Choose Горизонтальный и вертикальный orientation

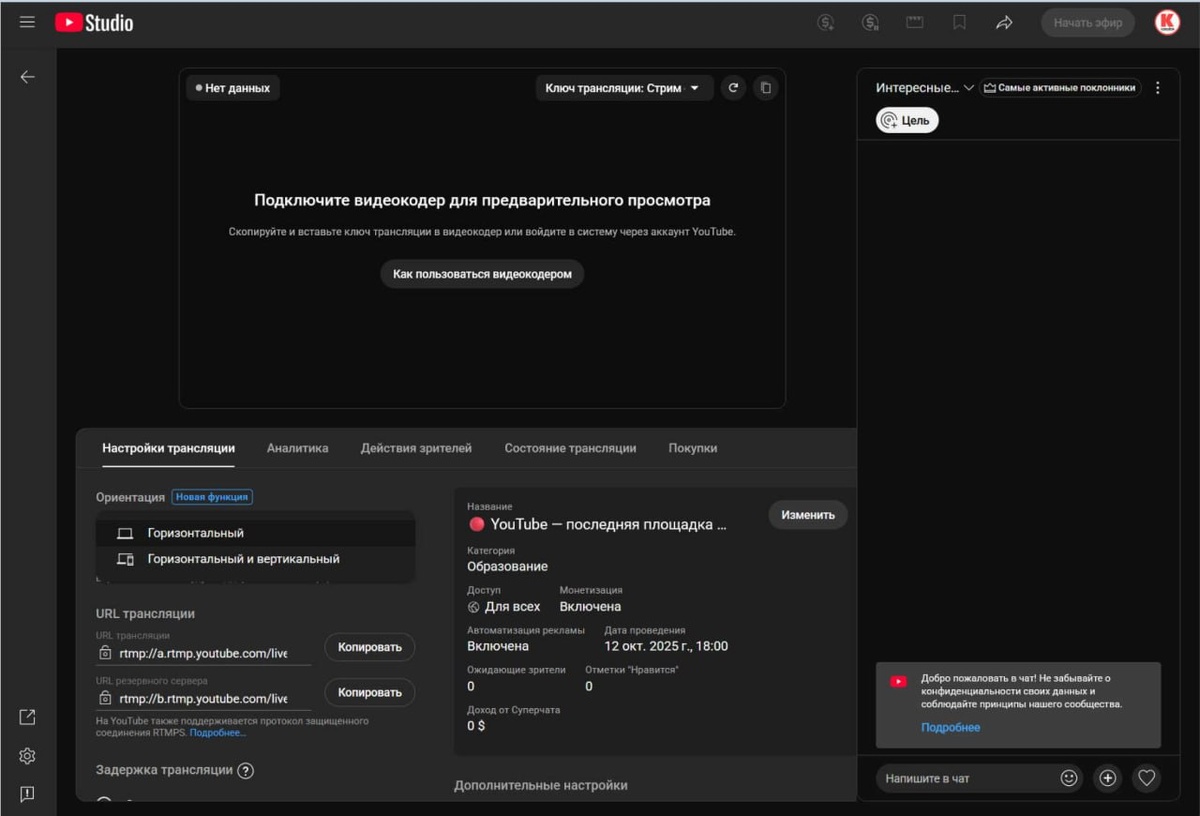coord(255,559)
